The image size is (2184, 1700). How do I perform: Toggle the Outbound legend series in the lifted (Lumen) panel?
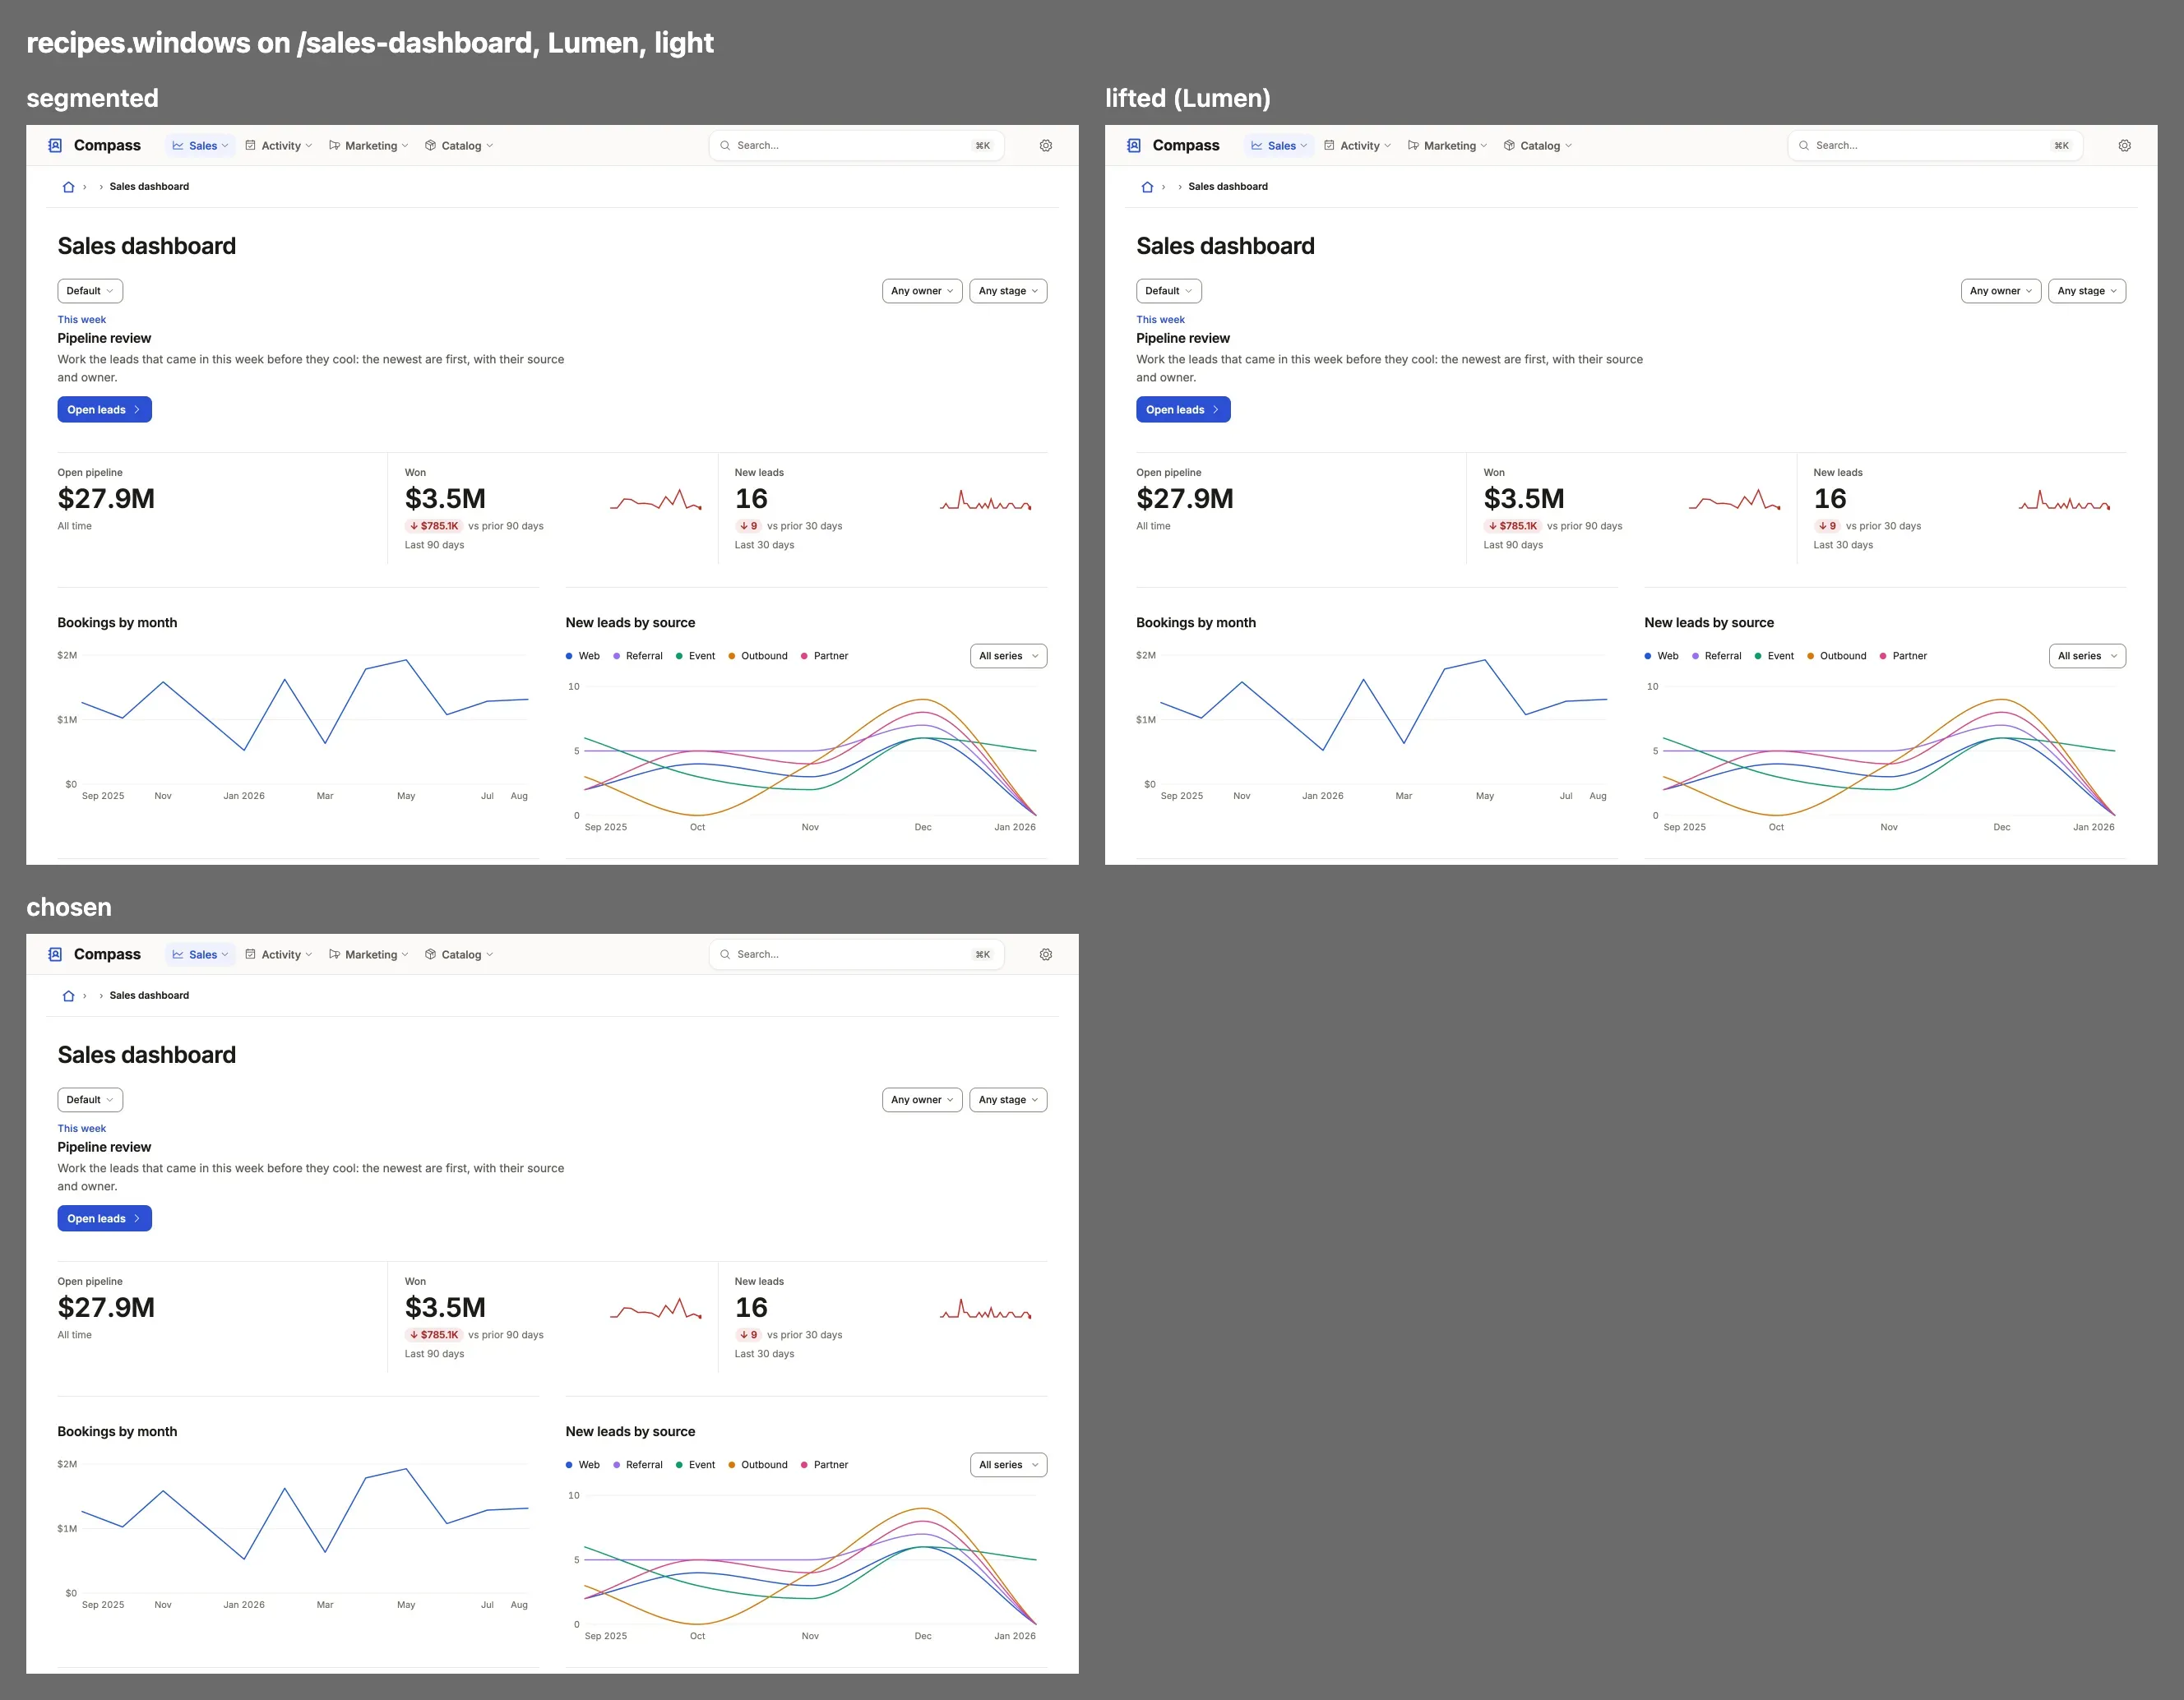tap(1837, 656)
